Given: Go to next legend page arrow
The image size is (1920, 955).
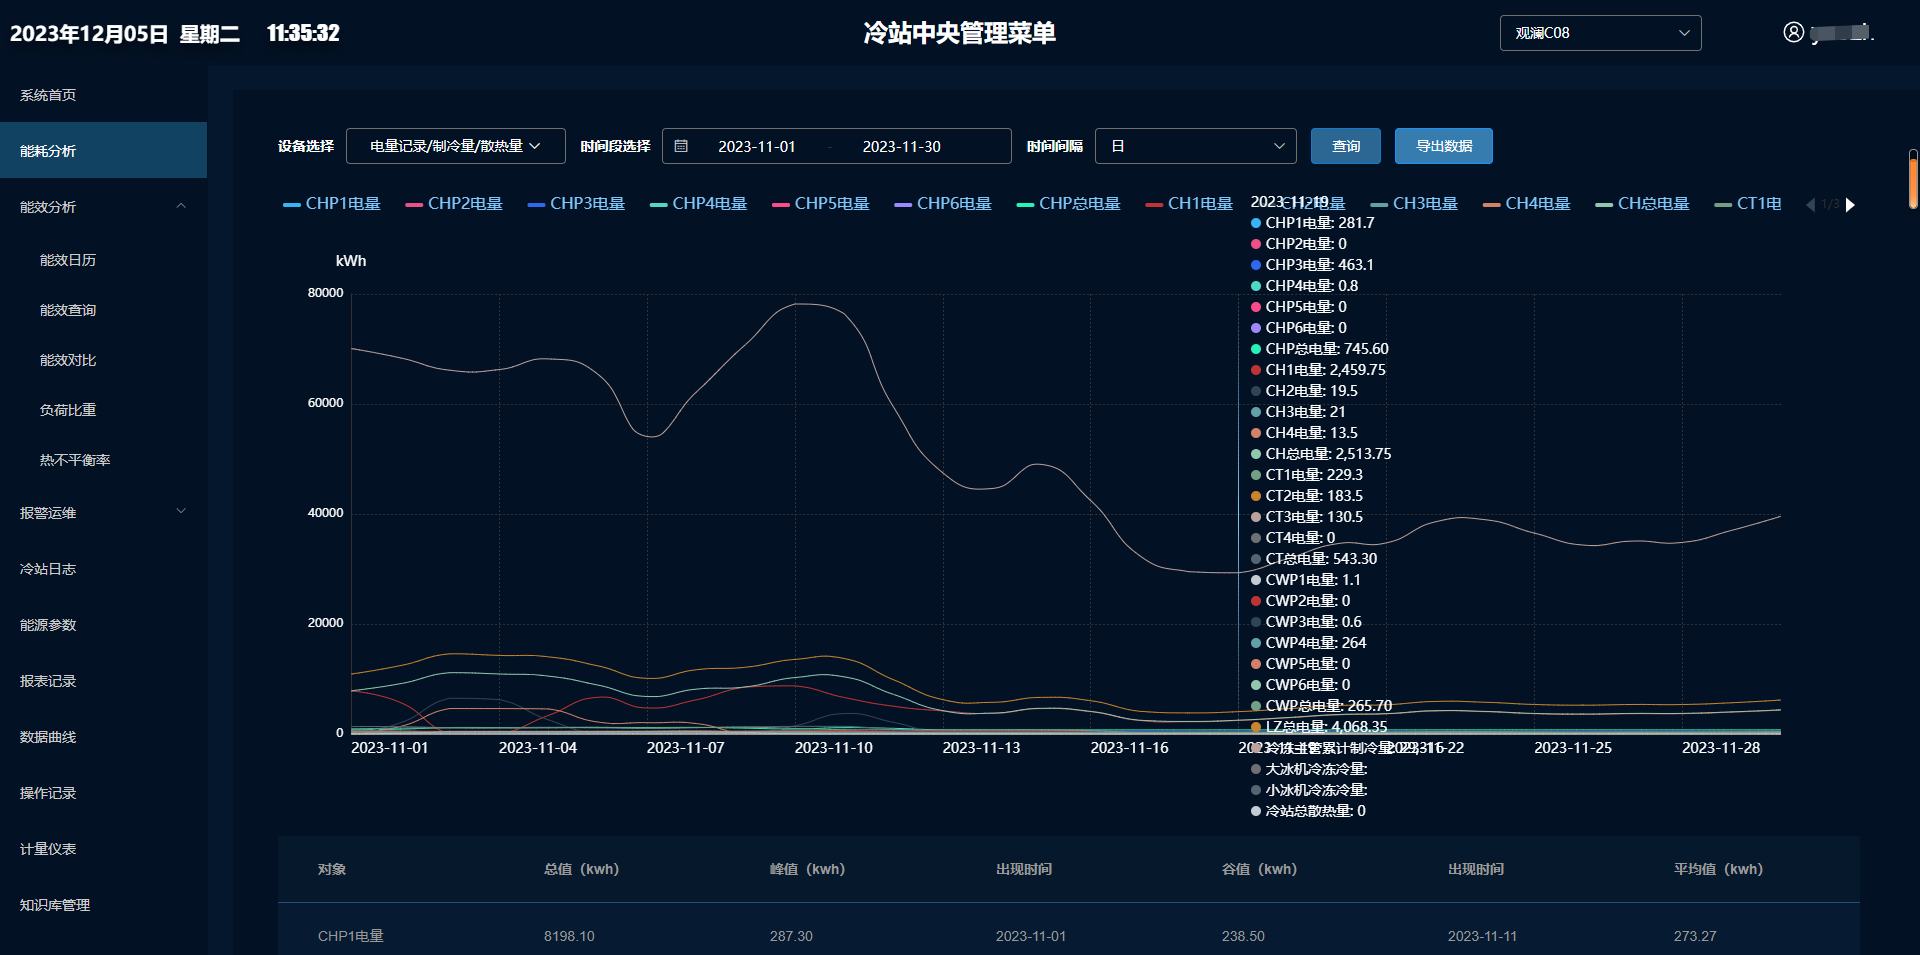Looking at the screenshot, I should click(x=1850, y=205).
